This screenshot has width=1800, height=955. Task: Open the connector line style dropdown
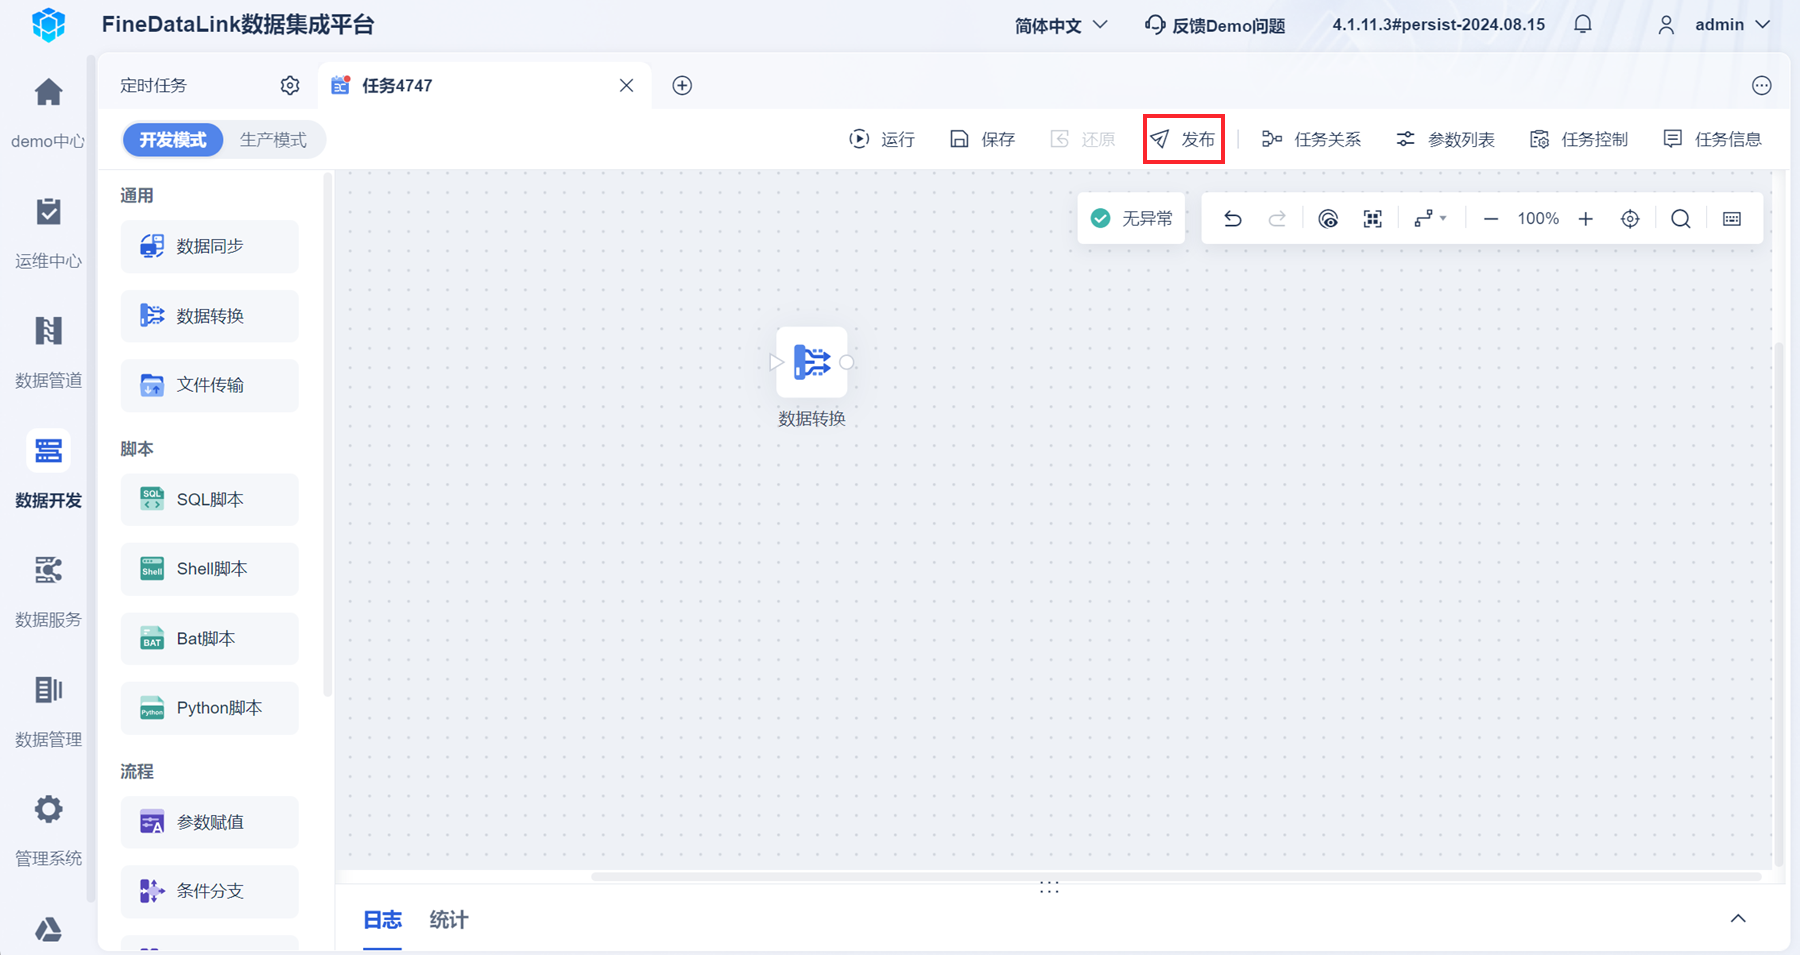[1430, 219]
